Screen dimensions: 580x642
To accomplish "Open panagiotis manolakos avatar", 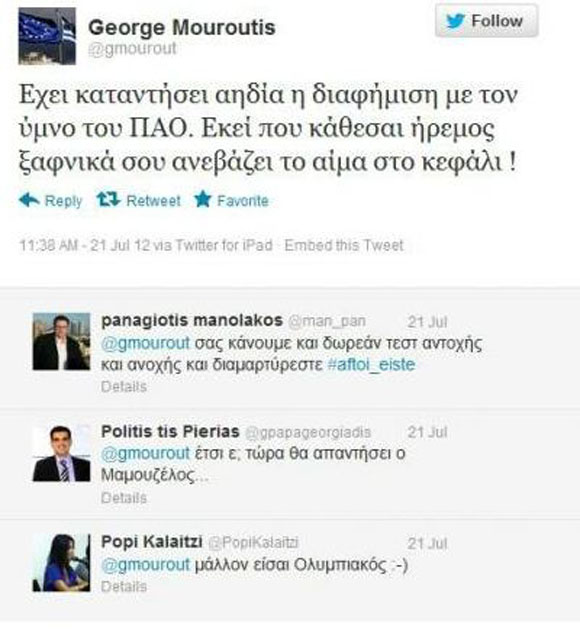I will click(61, 341).
